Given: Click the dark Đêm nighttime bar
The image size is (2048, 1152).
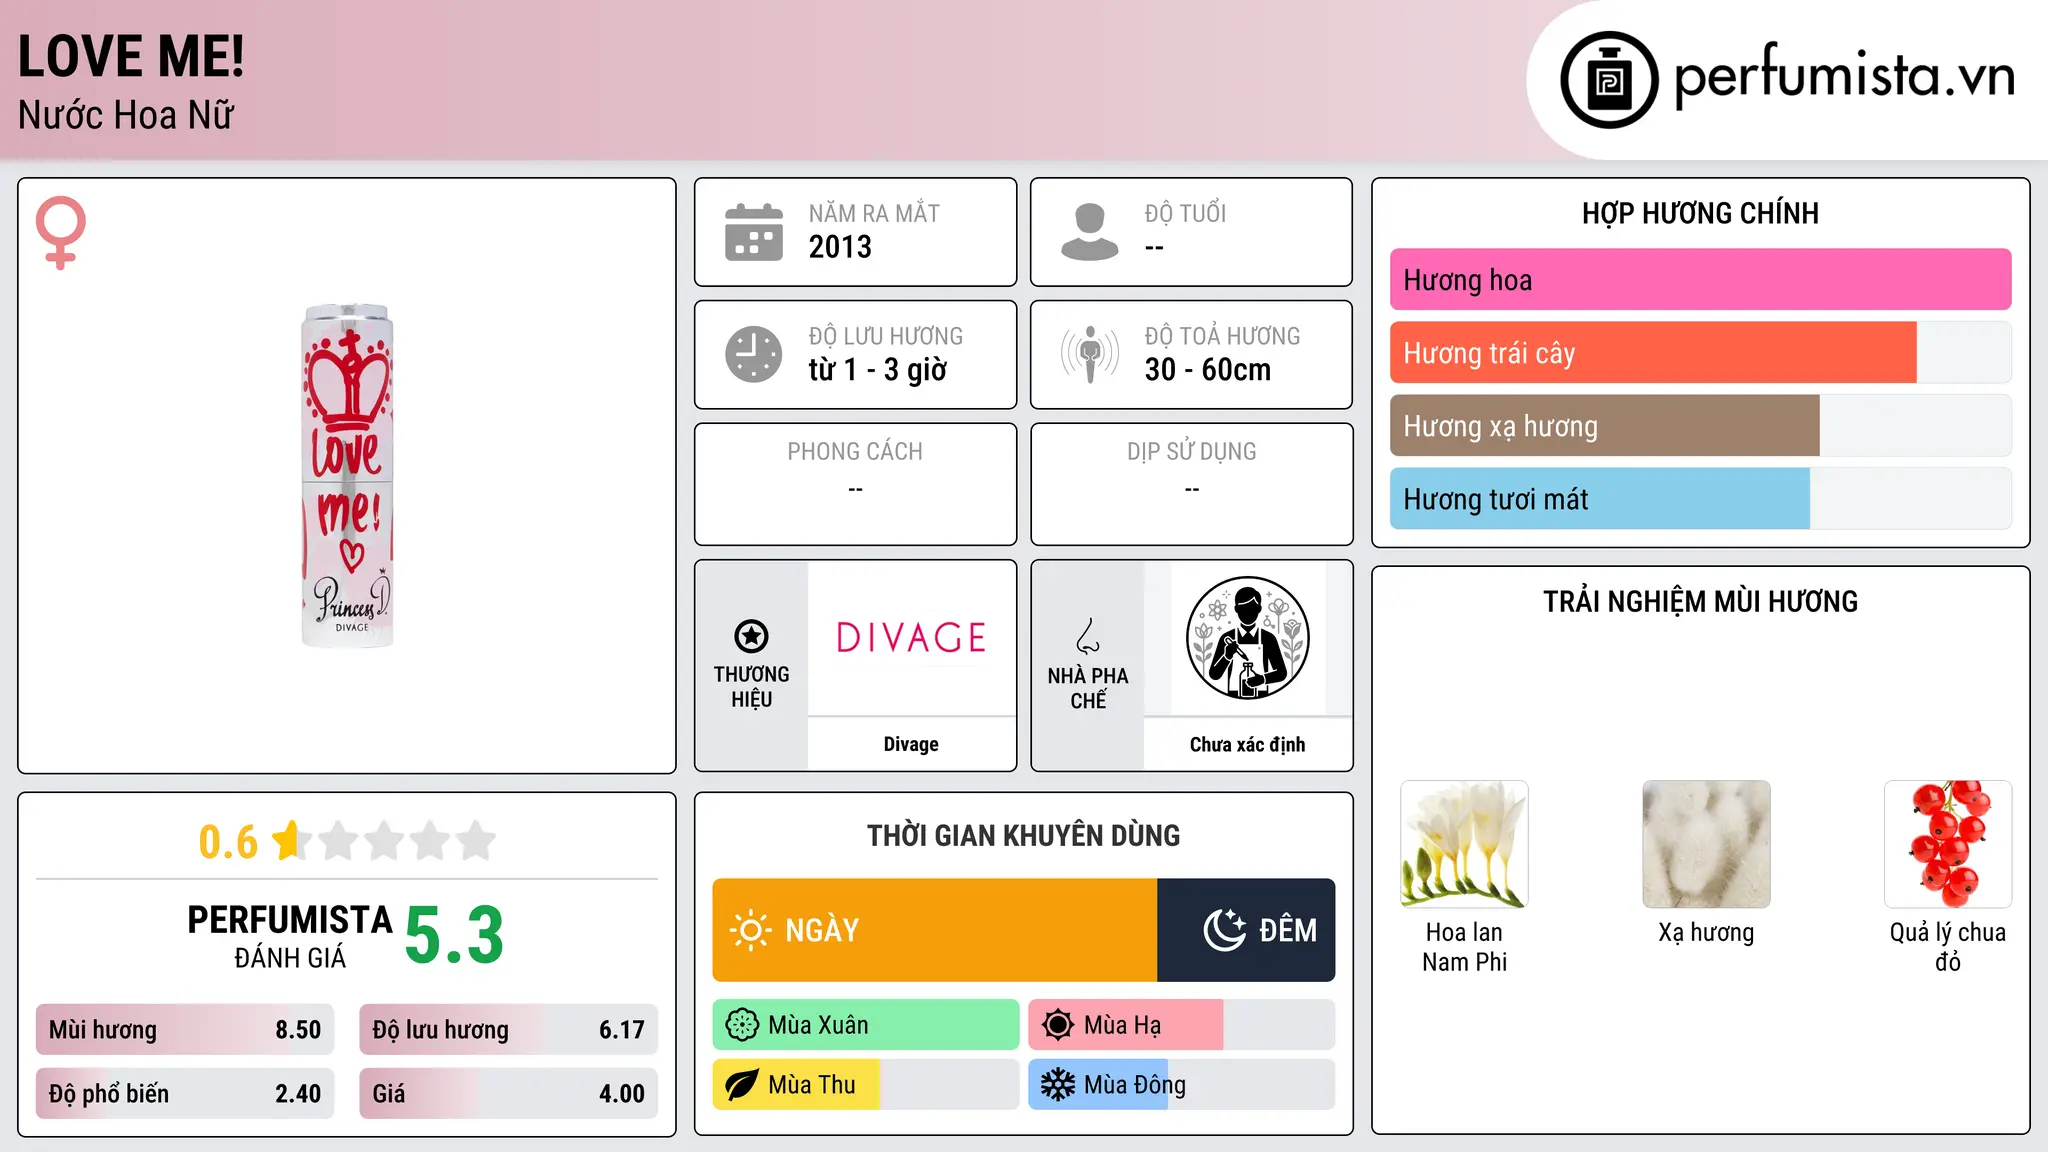Looking at the screenshot, I should (1246, 930).
